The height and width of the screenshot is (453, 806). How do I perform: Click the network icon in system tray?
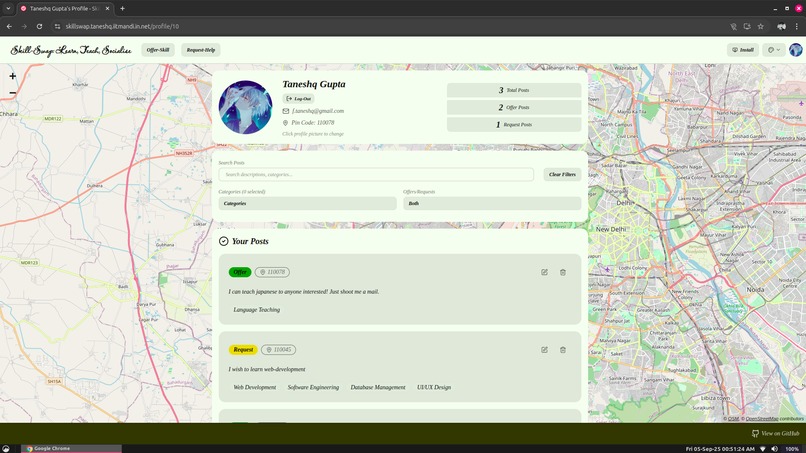[x=763, y=449]
